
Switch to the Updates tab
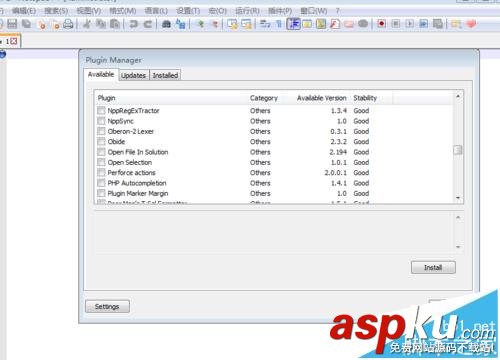tap(134, 75)
